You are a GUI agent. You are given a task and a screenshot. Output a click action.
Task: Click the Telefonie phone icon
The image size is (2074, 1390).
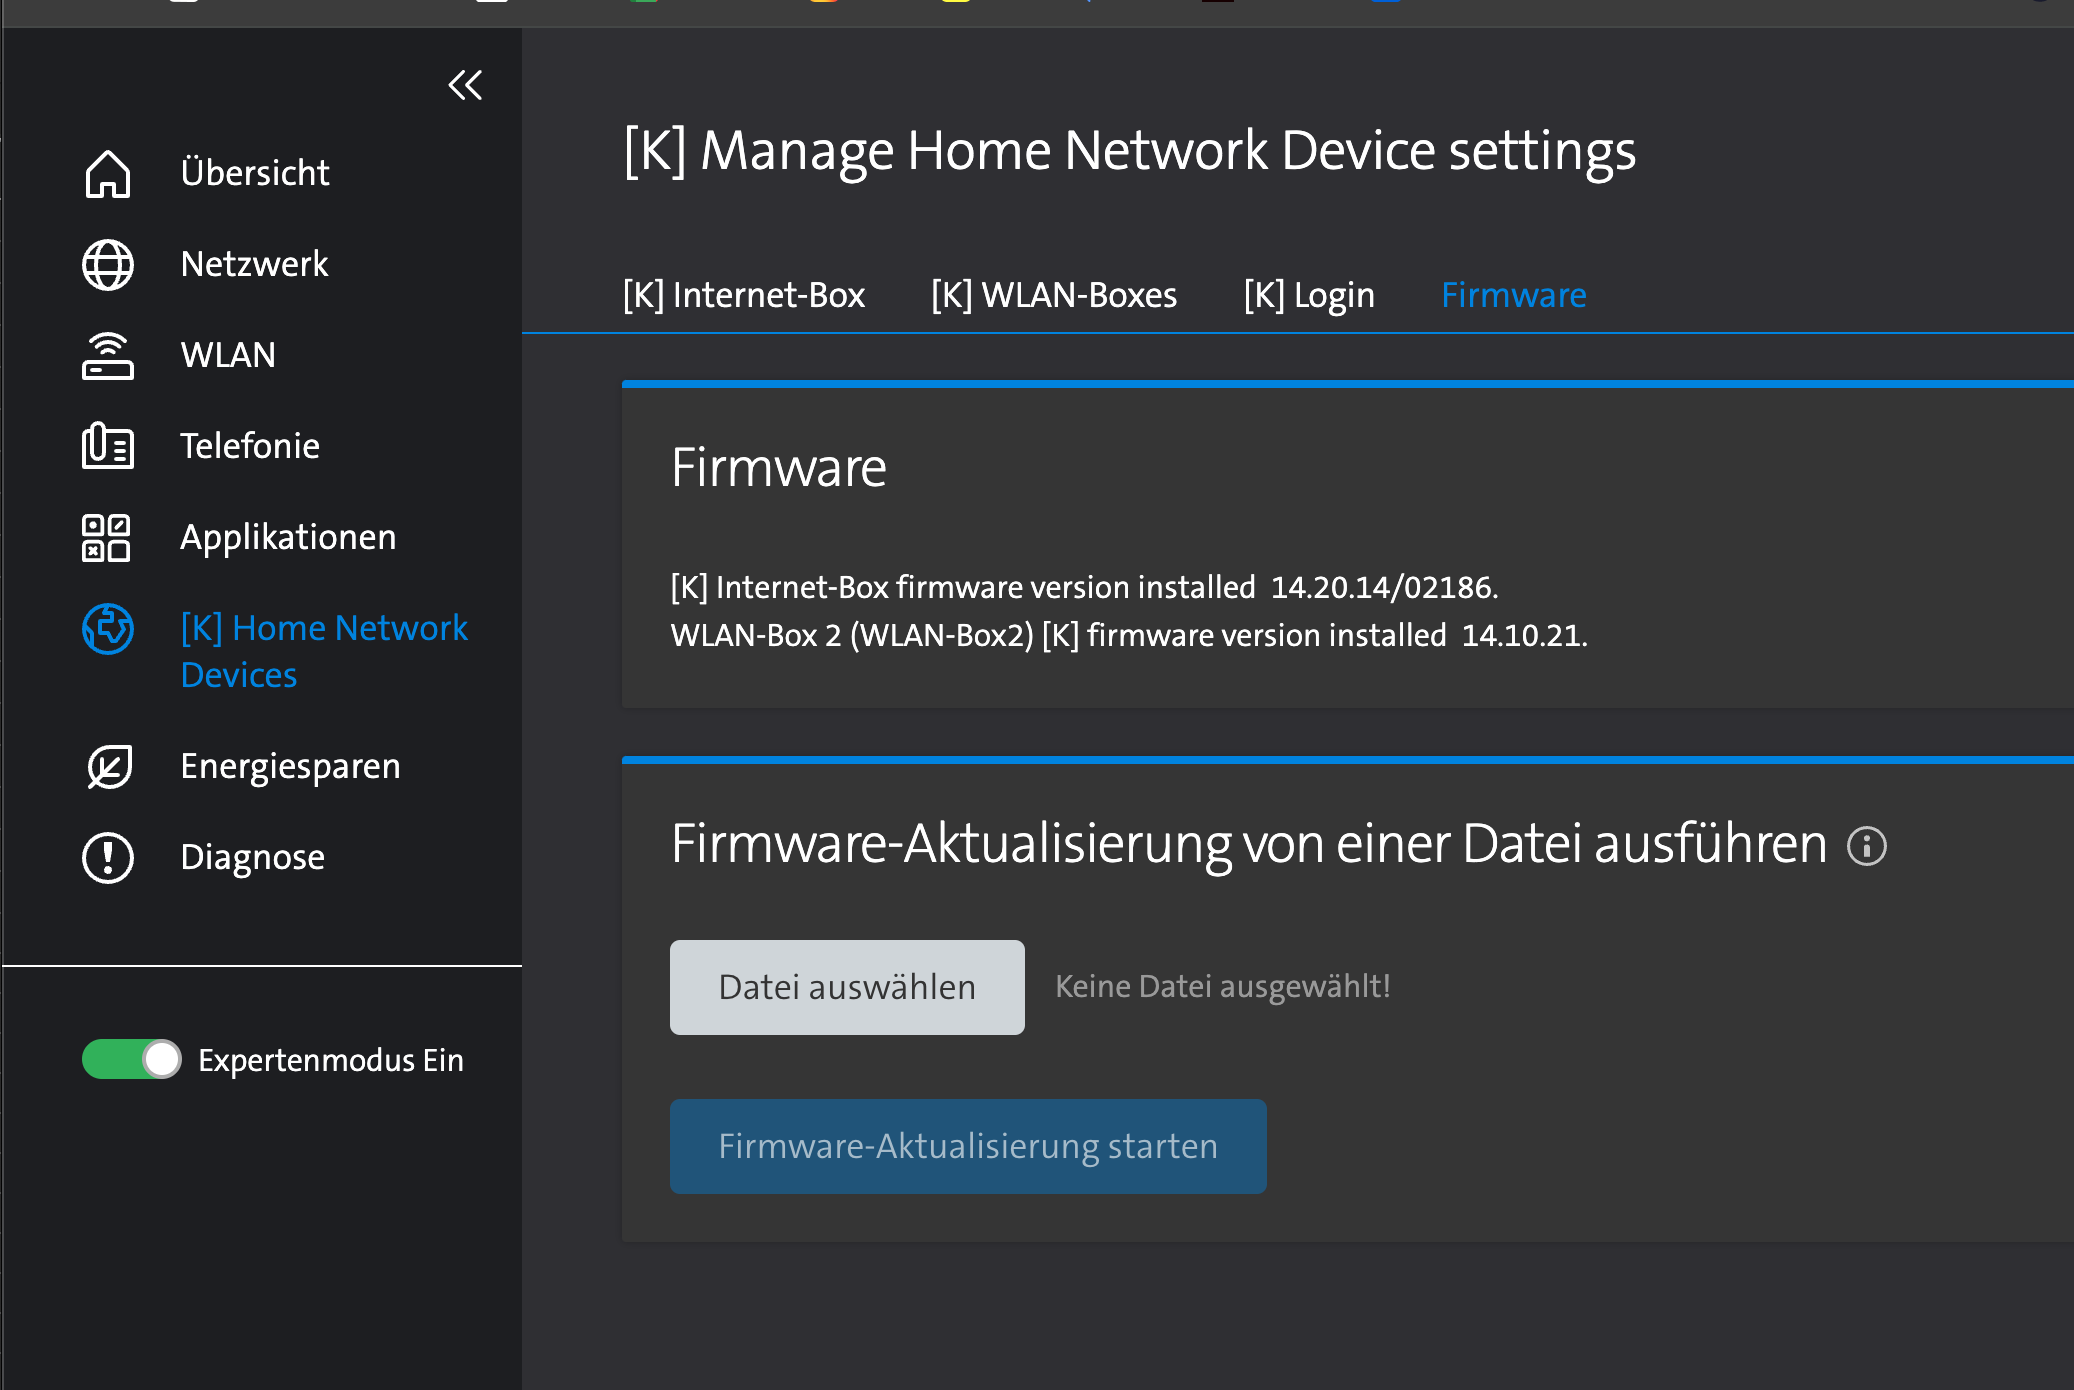(107, 446)
